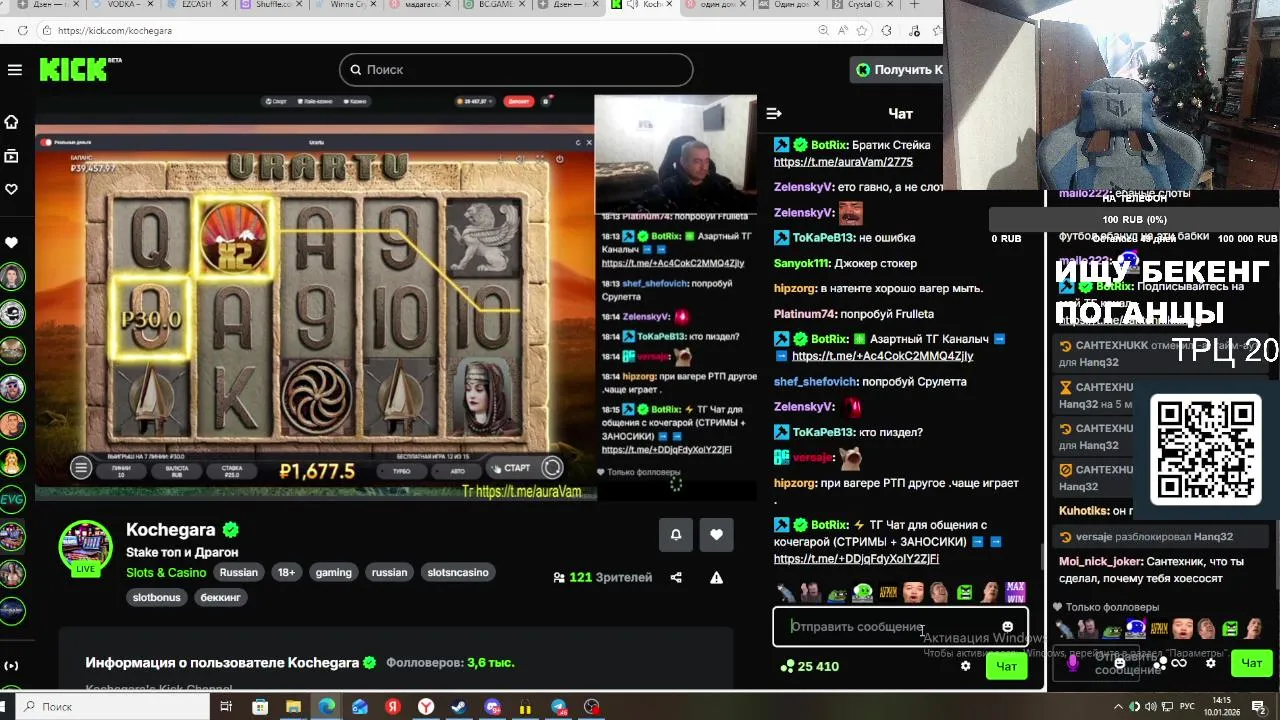Viewport: 1280px width, 720px height.
Task: Open Windows notification center
Action: click(x=1259, y=707)
